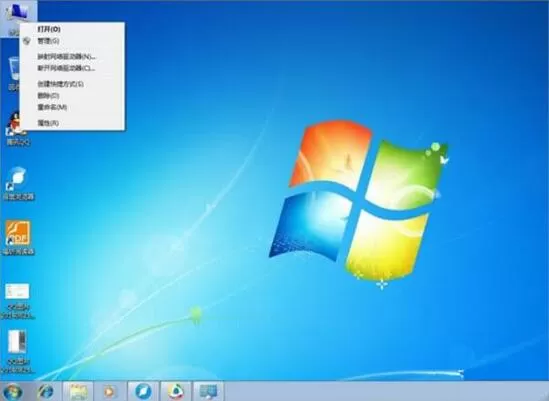This screenshot has width=549, height=401.
Task: Click the colorful triangle app icon on taskbar
Action: (x=176, y=391)
